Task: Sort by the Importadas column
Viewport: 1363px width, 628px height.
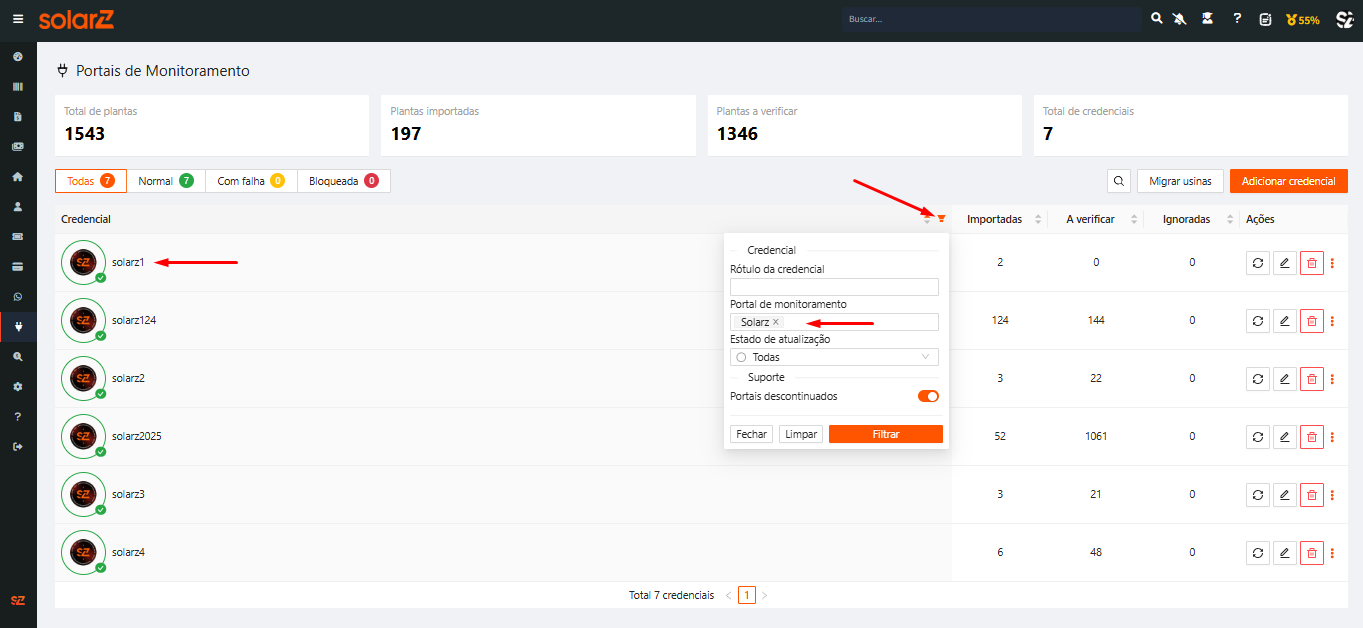Action: click(1037, 219)
